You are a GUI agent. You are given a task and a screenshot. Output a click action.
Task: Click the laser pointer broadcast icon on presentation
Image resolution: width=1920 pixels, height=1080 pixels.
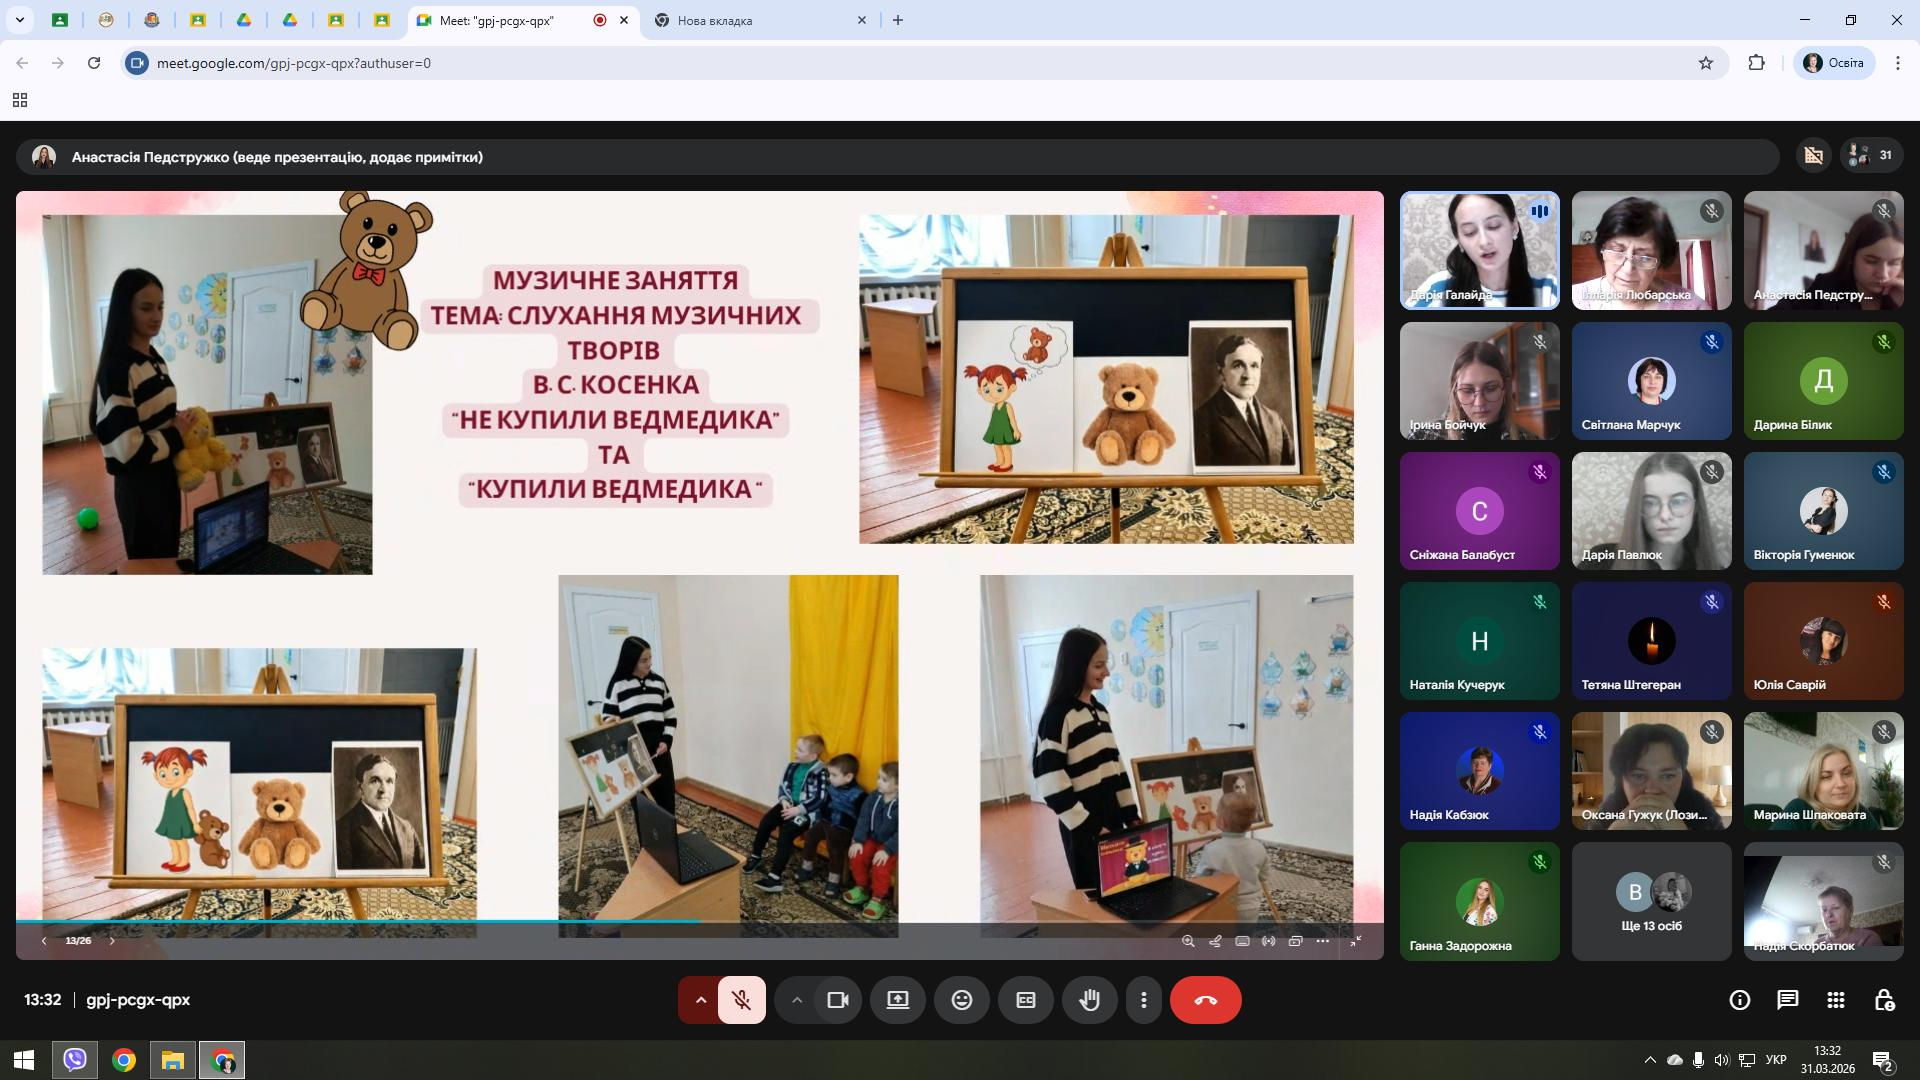coord(1269,941)
